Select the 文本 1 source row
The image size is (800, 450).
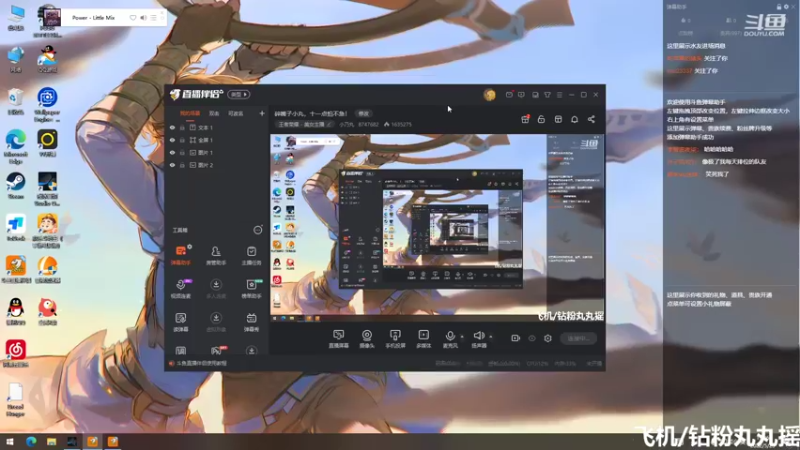click(x=217, y=128)
